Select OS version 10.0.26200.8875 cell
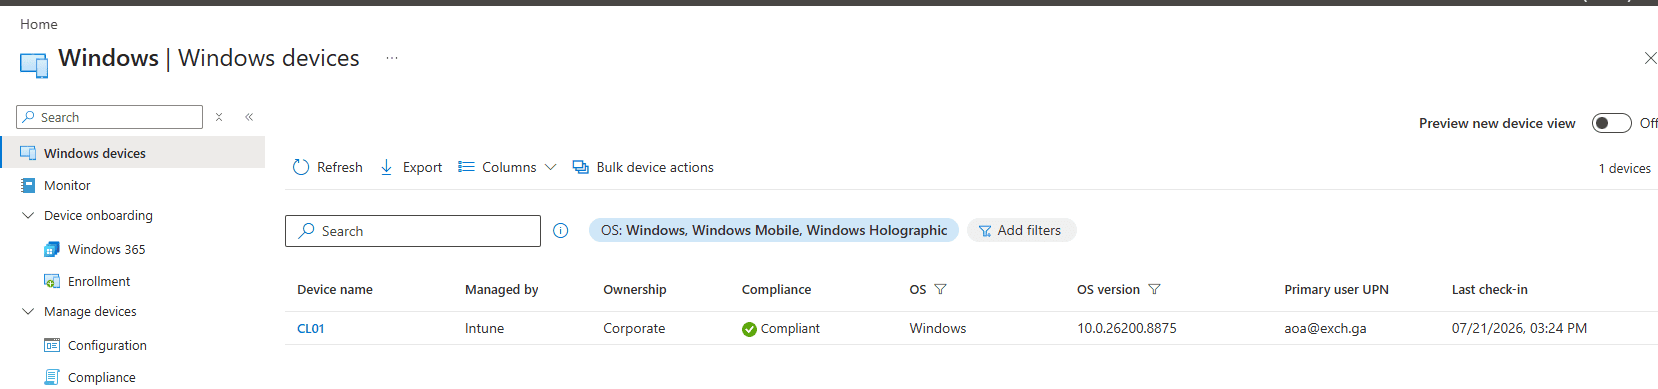The image size is (1658, 389). tap(1127, 328)
